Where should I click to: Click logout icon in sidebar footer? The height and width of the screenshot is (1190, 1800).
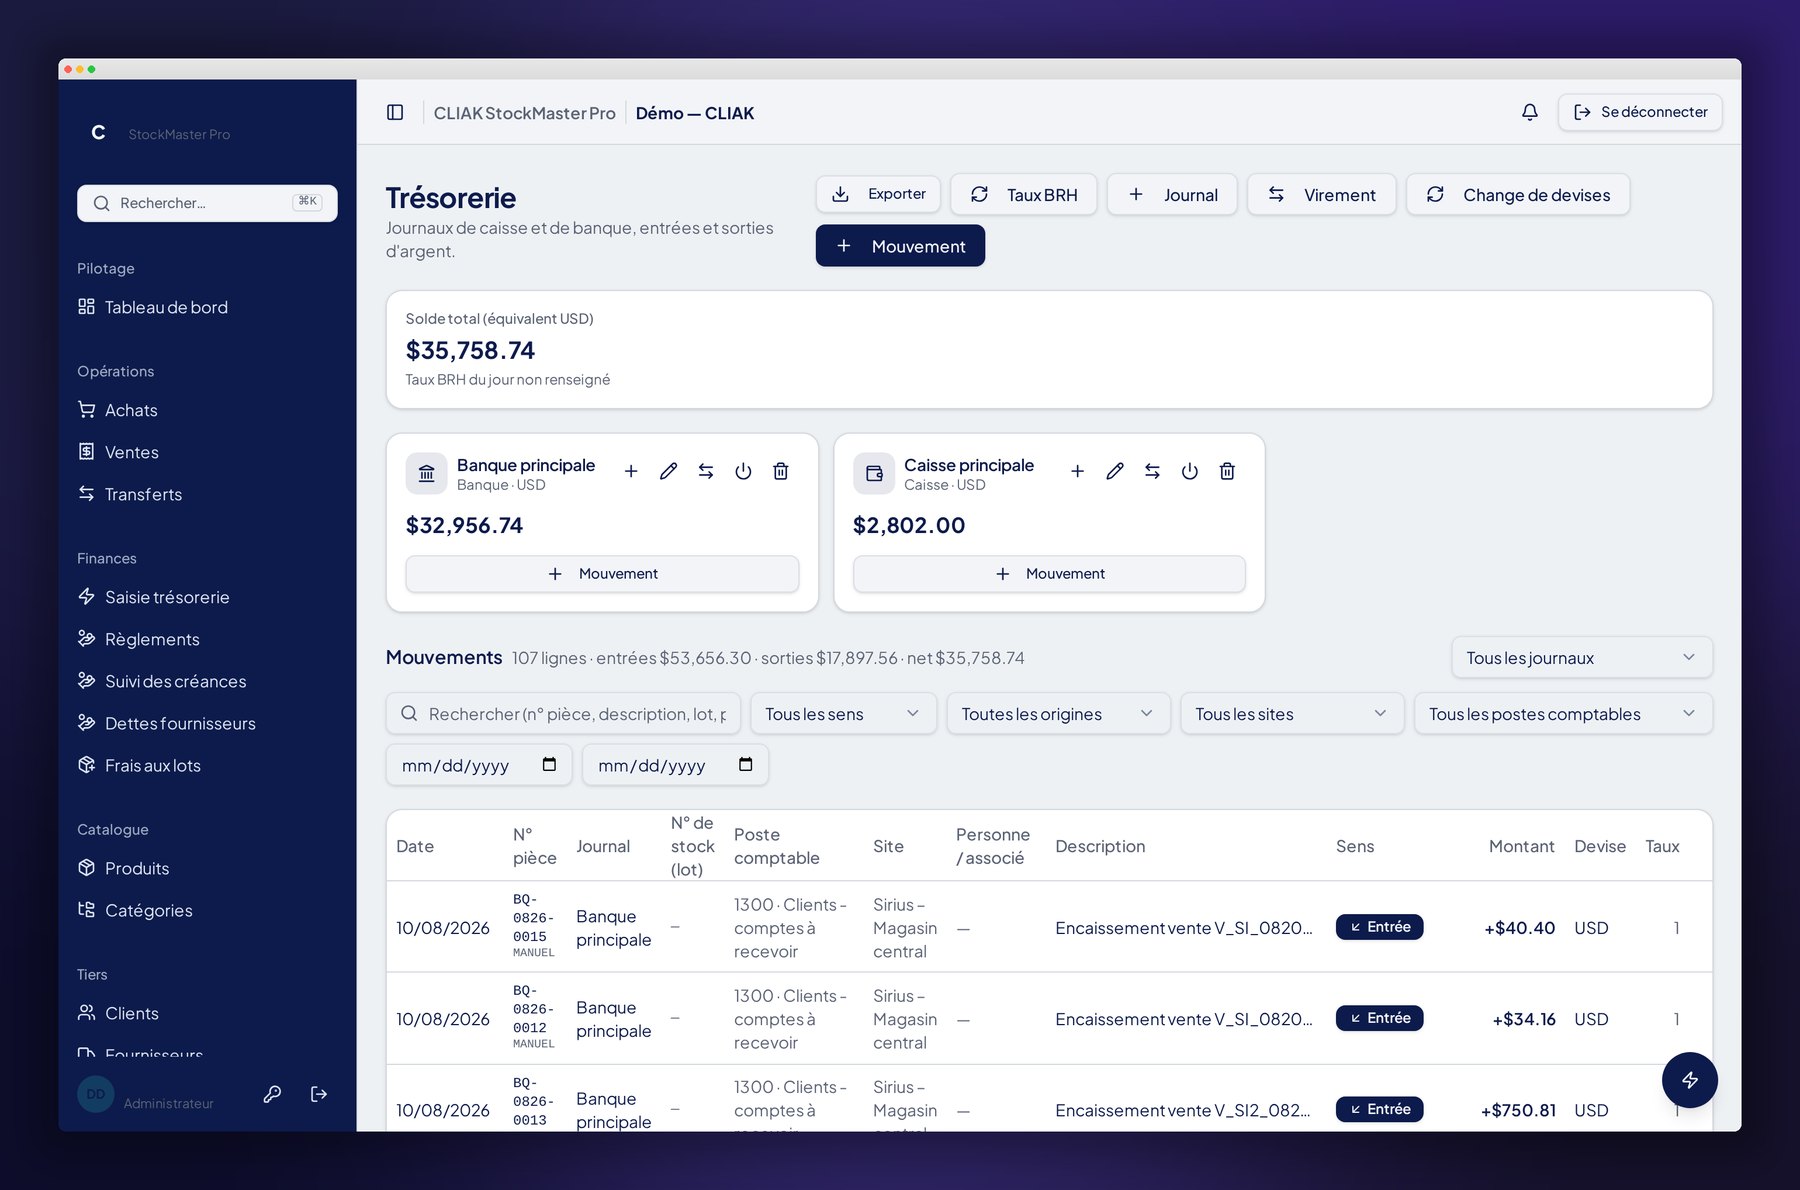point(319,1094)
